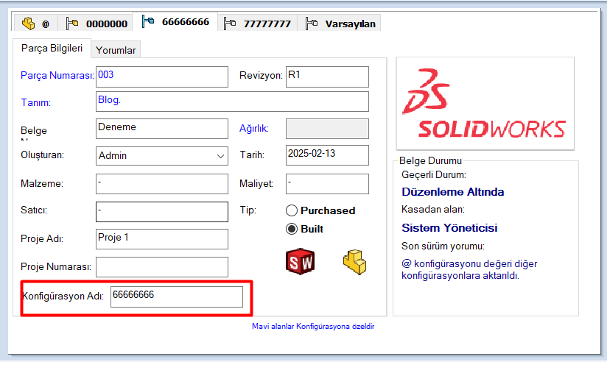Click the yellow part icon on @ tab
This screenshot has width=610, height=365.
click(28, 23)
